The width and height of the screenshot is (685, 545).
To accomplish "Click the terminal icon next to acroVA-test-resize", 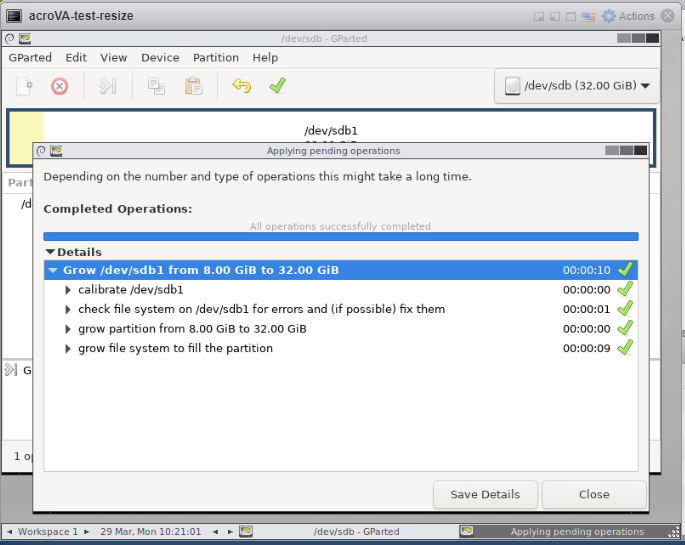I will point(14,16).
